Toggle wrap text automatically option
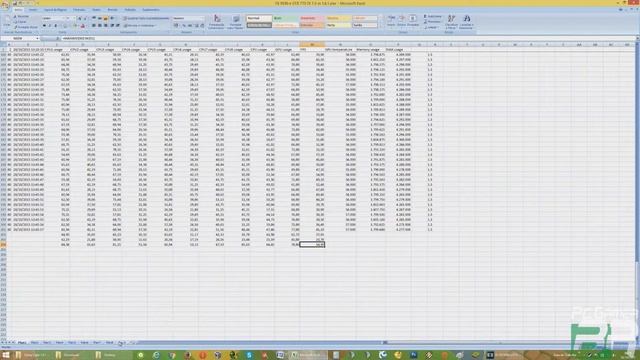Image resolution: width=640 pixels, height=360 pixels. coord(146,18)
